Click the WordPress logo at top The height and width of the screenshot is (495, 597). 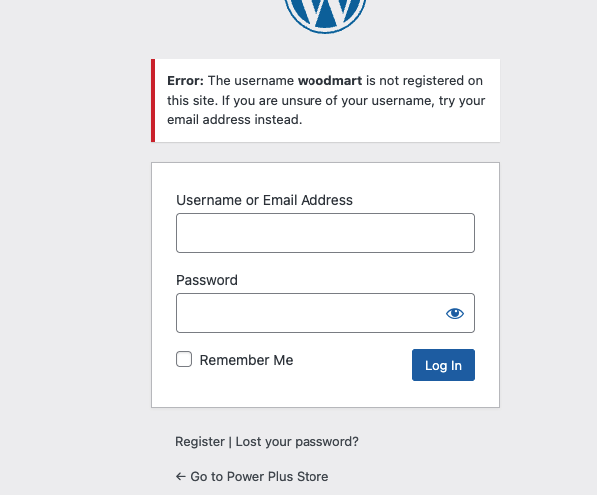click(x=325, y=15)
